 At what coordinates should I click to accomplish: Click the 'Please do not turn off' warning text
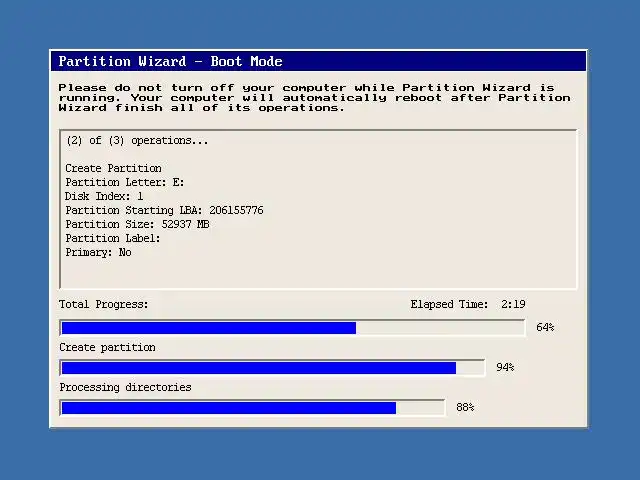pyautogui.click(x=314, y=98)
